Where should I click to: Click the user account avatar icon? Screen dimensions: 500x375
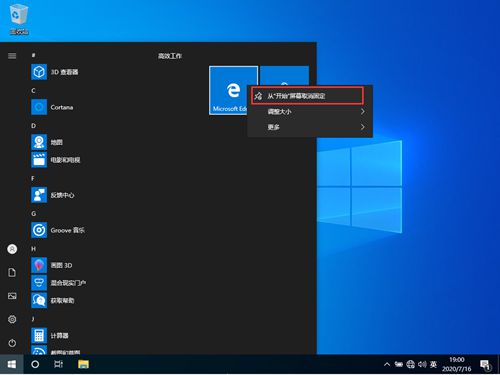point(12,249)
